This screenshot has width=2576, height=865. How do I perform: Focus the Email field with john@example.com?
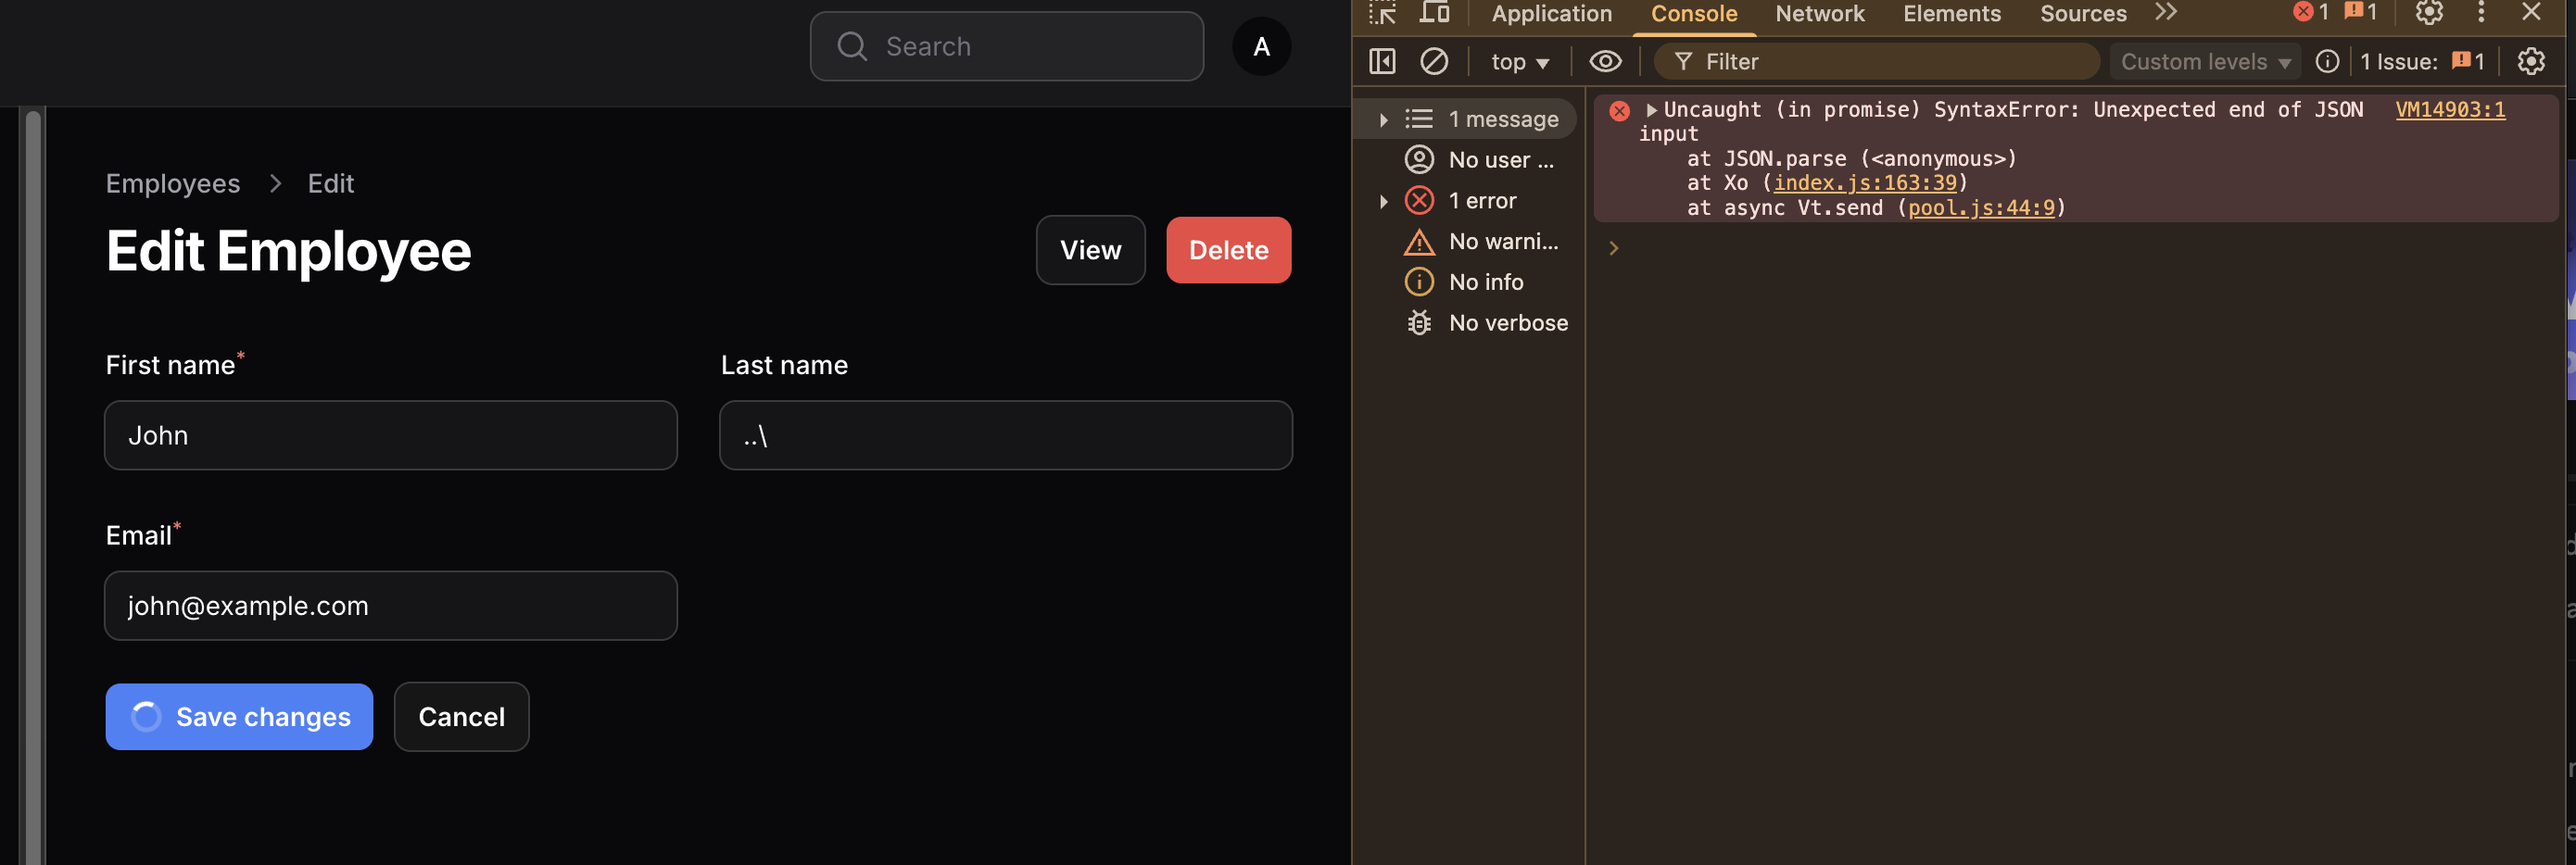(x=391, y=606)
